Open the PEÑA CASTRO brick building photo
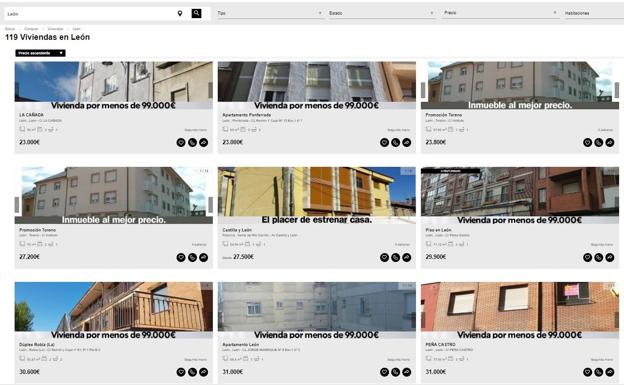The width and height of the screenshot is (624, 385). 520,307
